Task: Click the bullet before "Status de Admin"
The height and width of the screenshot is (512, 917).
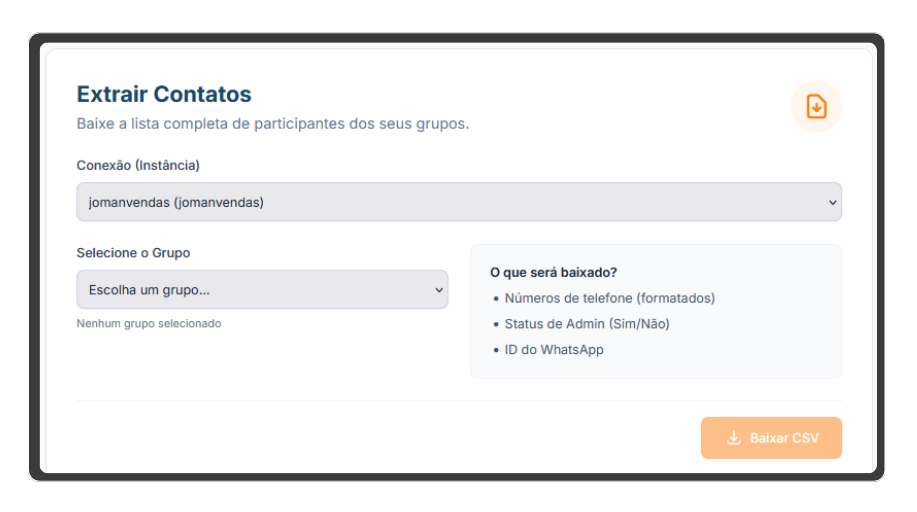Action: coord(496,324)
